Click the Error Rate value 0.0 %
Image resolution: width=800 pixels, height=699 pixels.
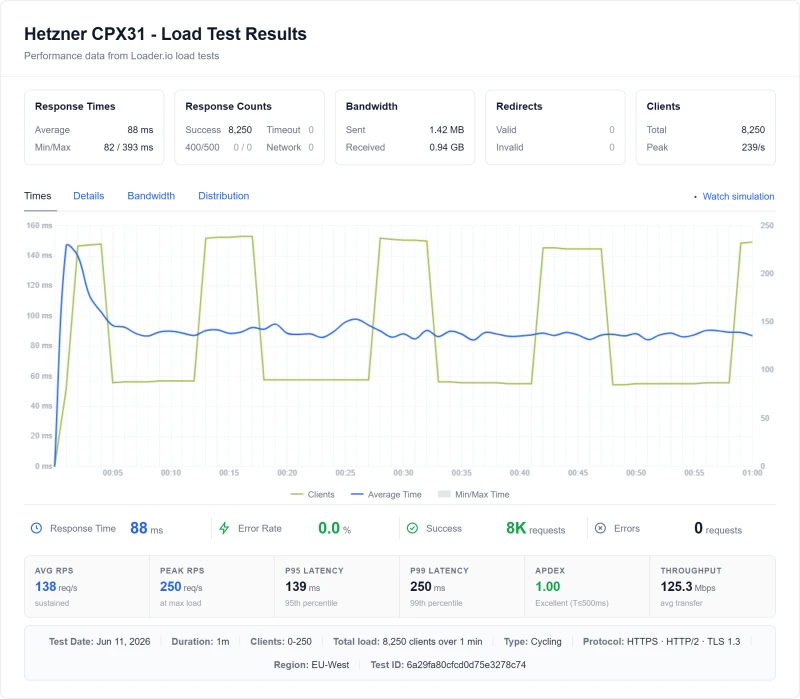(x=335, y=528)
